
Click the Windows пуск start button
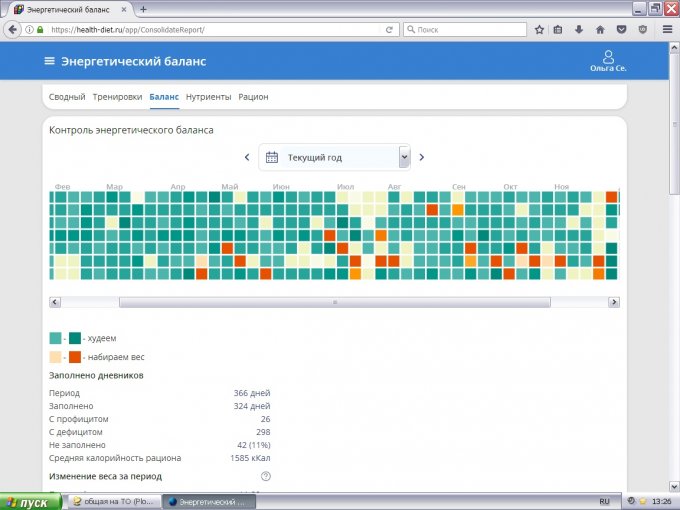(x=27, y=502)
